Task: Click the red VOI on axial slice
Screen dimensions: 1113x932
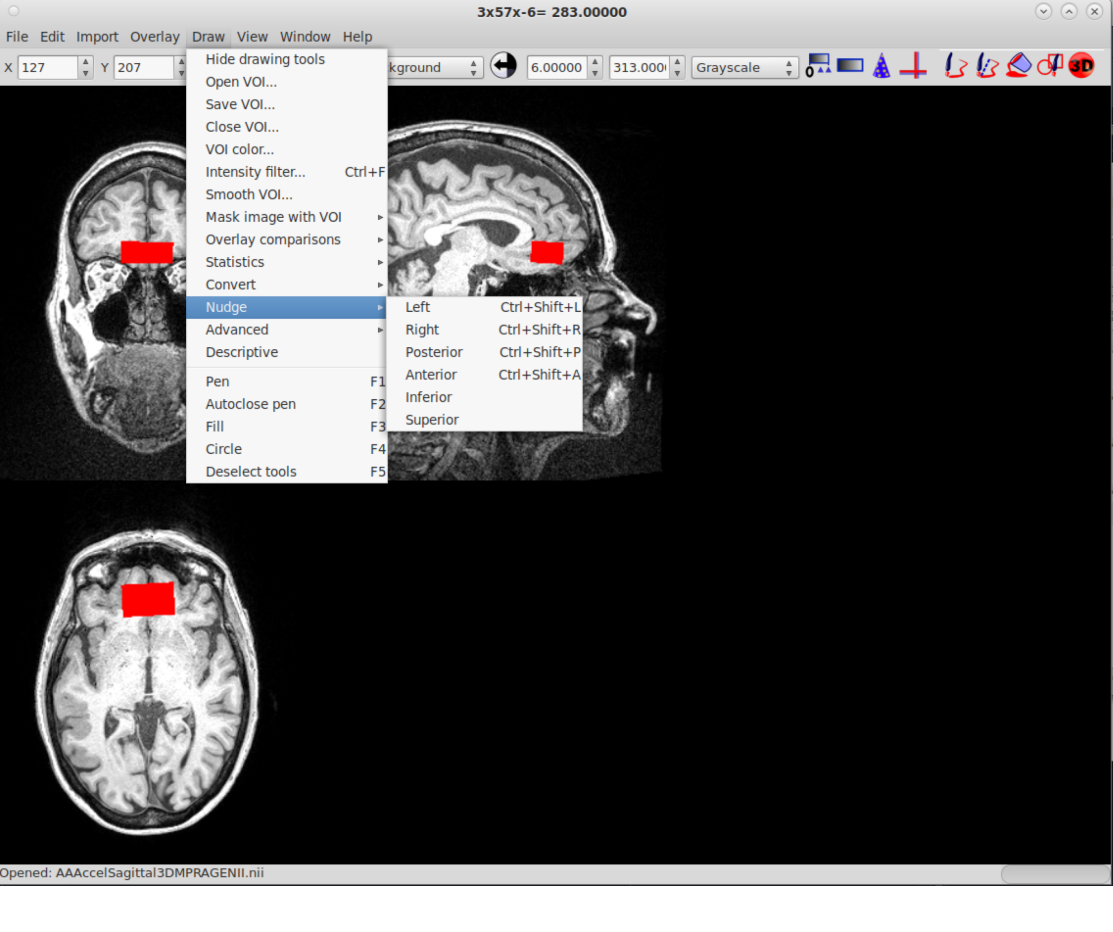Action: pyautogui.click(x=148, y=600)
